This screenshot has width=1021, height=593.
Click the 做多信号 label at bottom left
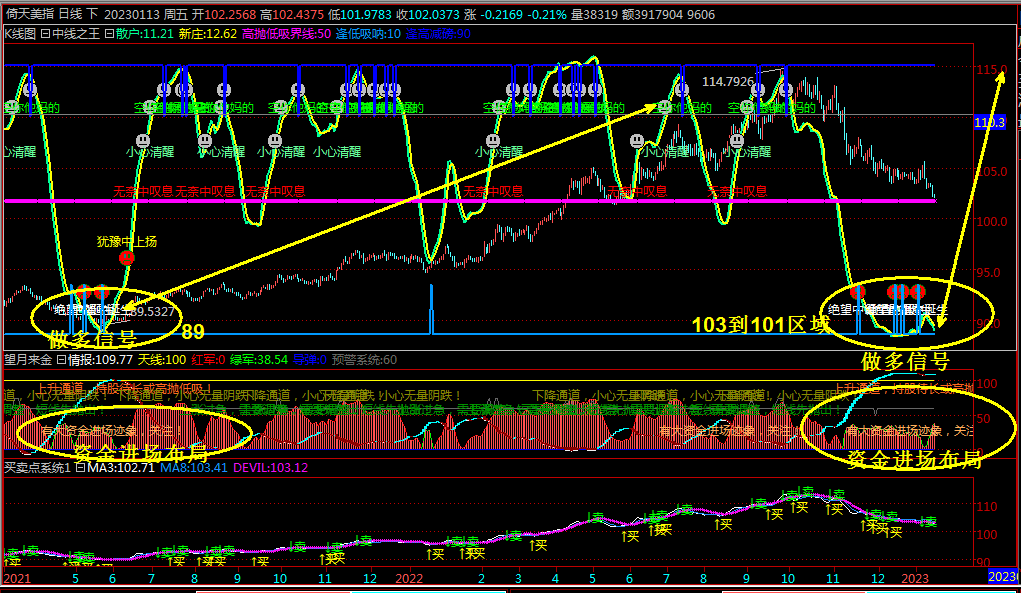coord(92,338)
